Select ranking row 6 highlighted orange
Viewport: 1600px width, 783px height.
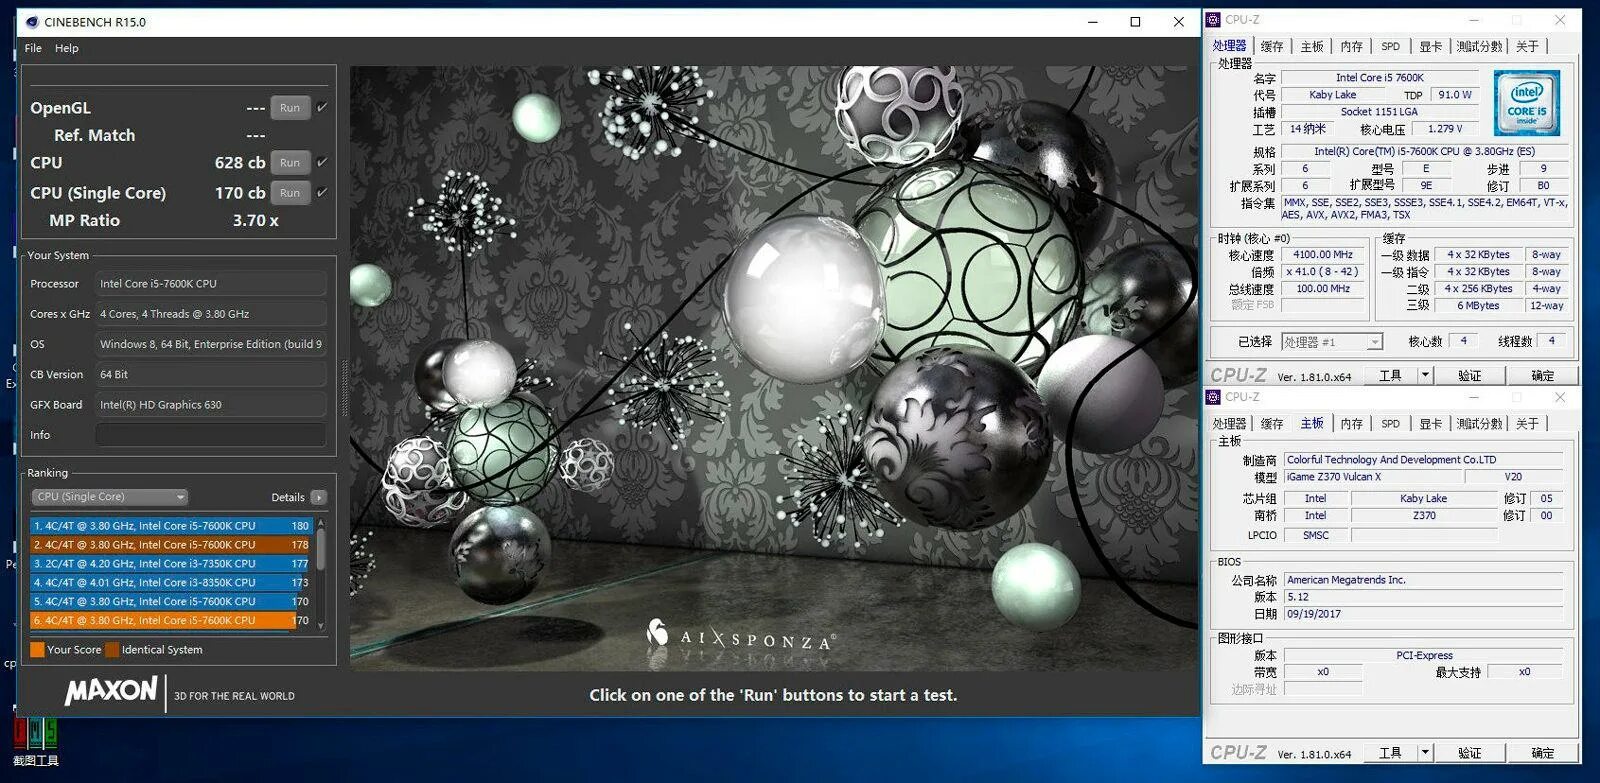171,620
